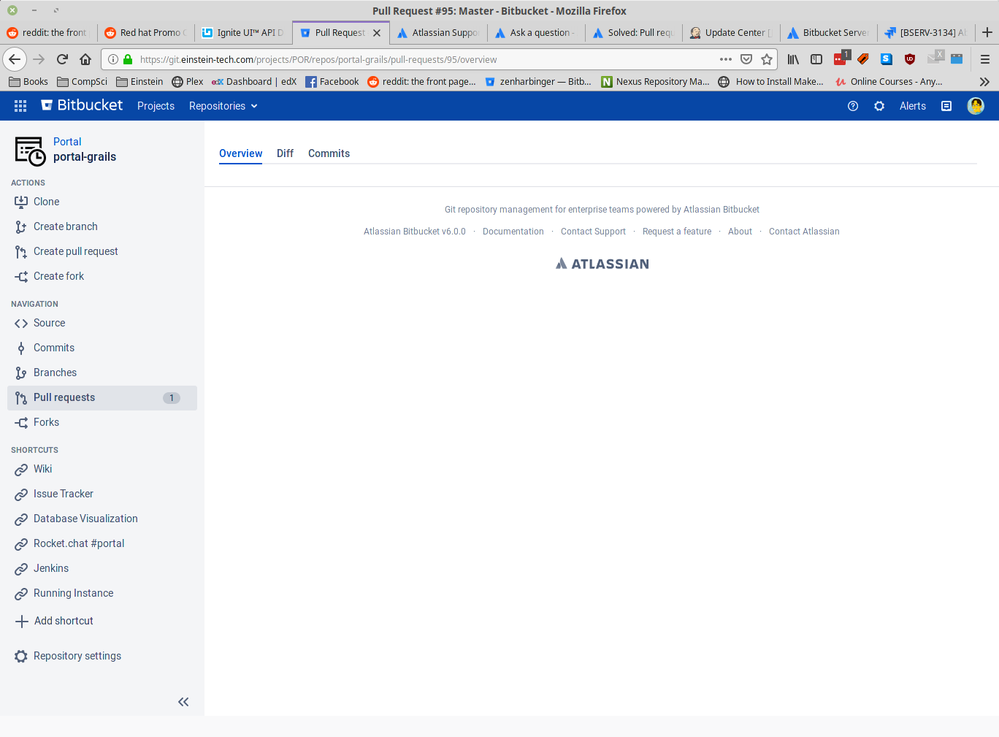This screenshot has width=999, height=737.
Task: Switch to the Commits tab of the pull request
Action: tap(329, 153)
